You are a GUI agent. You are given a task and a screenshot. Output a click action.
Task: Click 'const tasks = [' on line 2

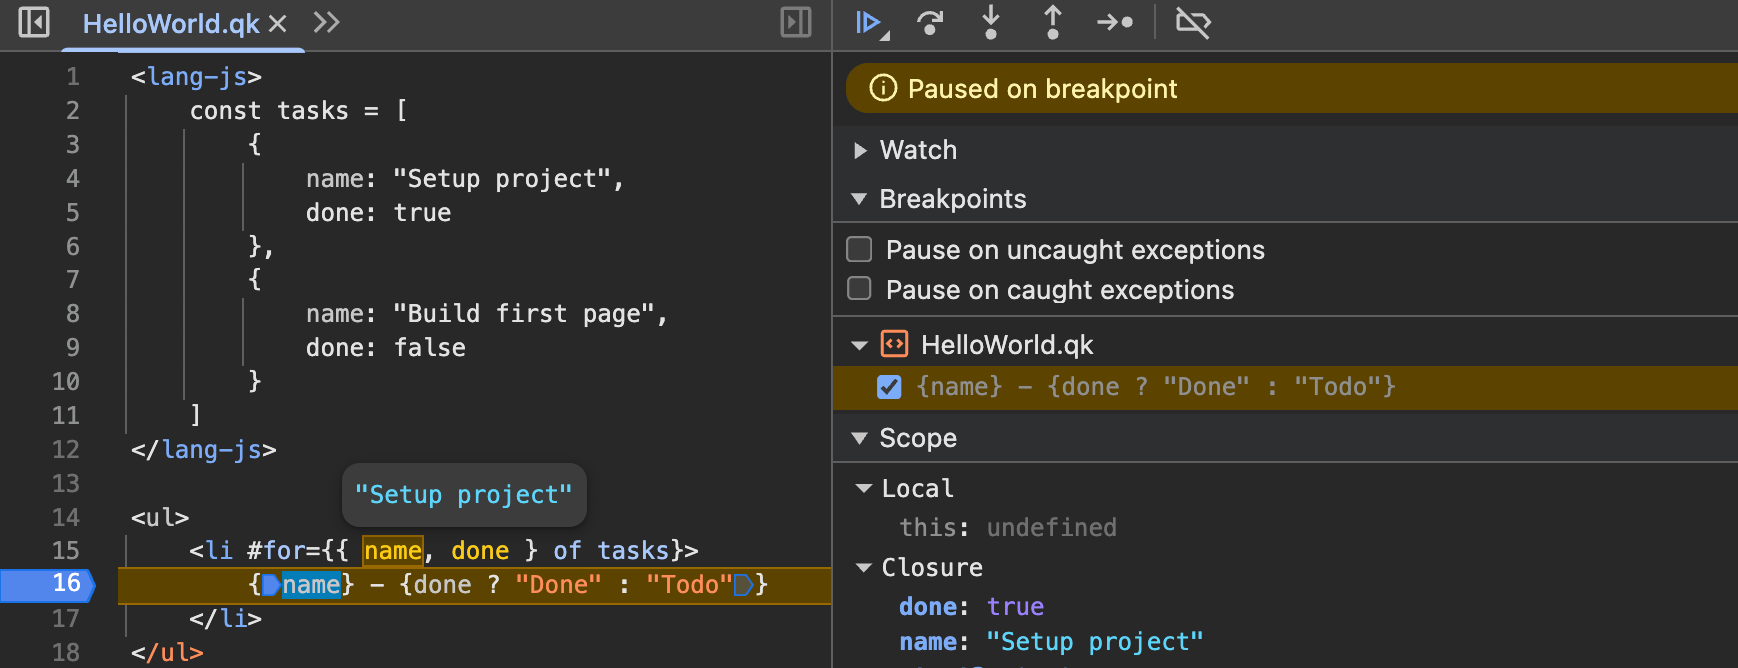299,110
